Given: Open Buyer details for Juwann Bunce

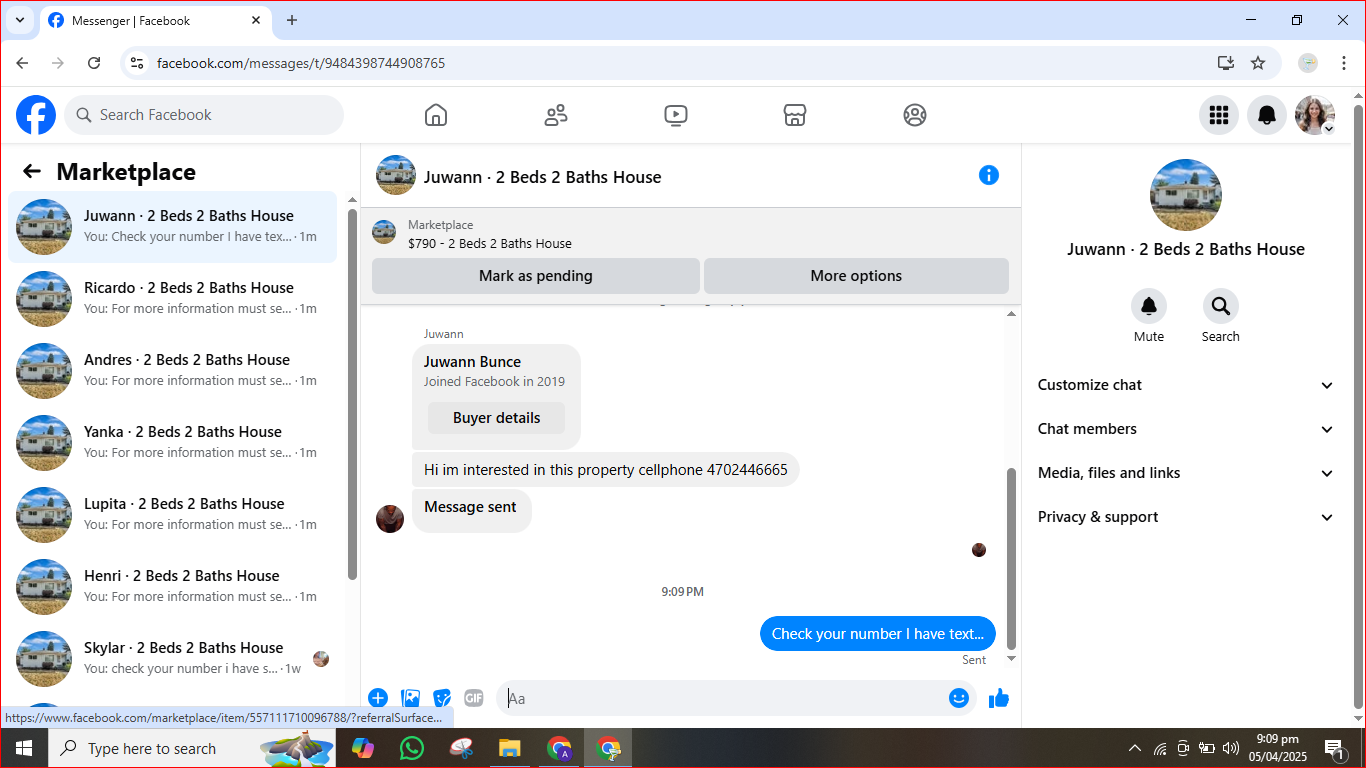Looking at the screenshot, I should pos(496,418).
